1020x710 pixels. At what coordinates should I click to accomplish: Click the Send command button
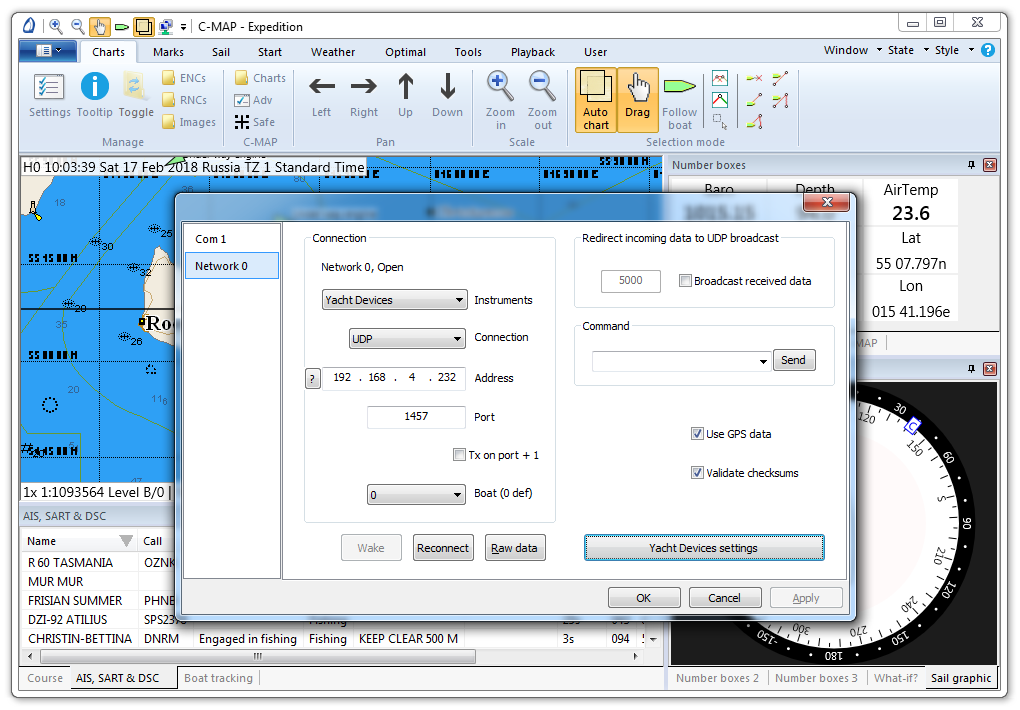[794, 360]
